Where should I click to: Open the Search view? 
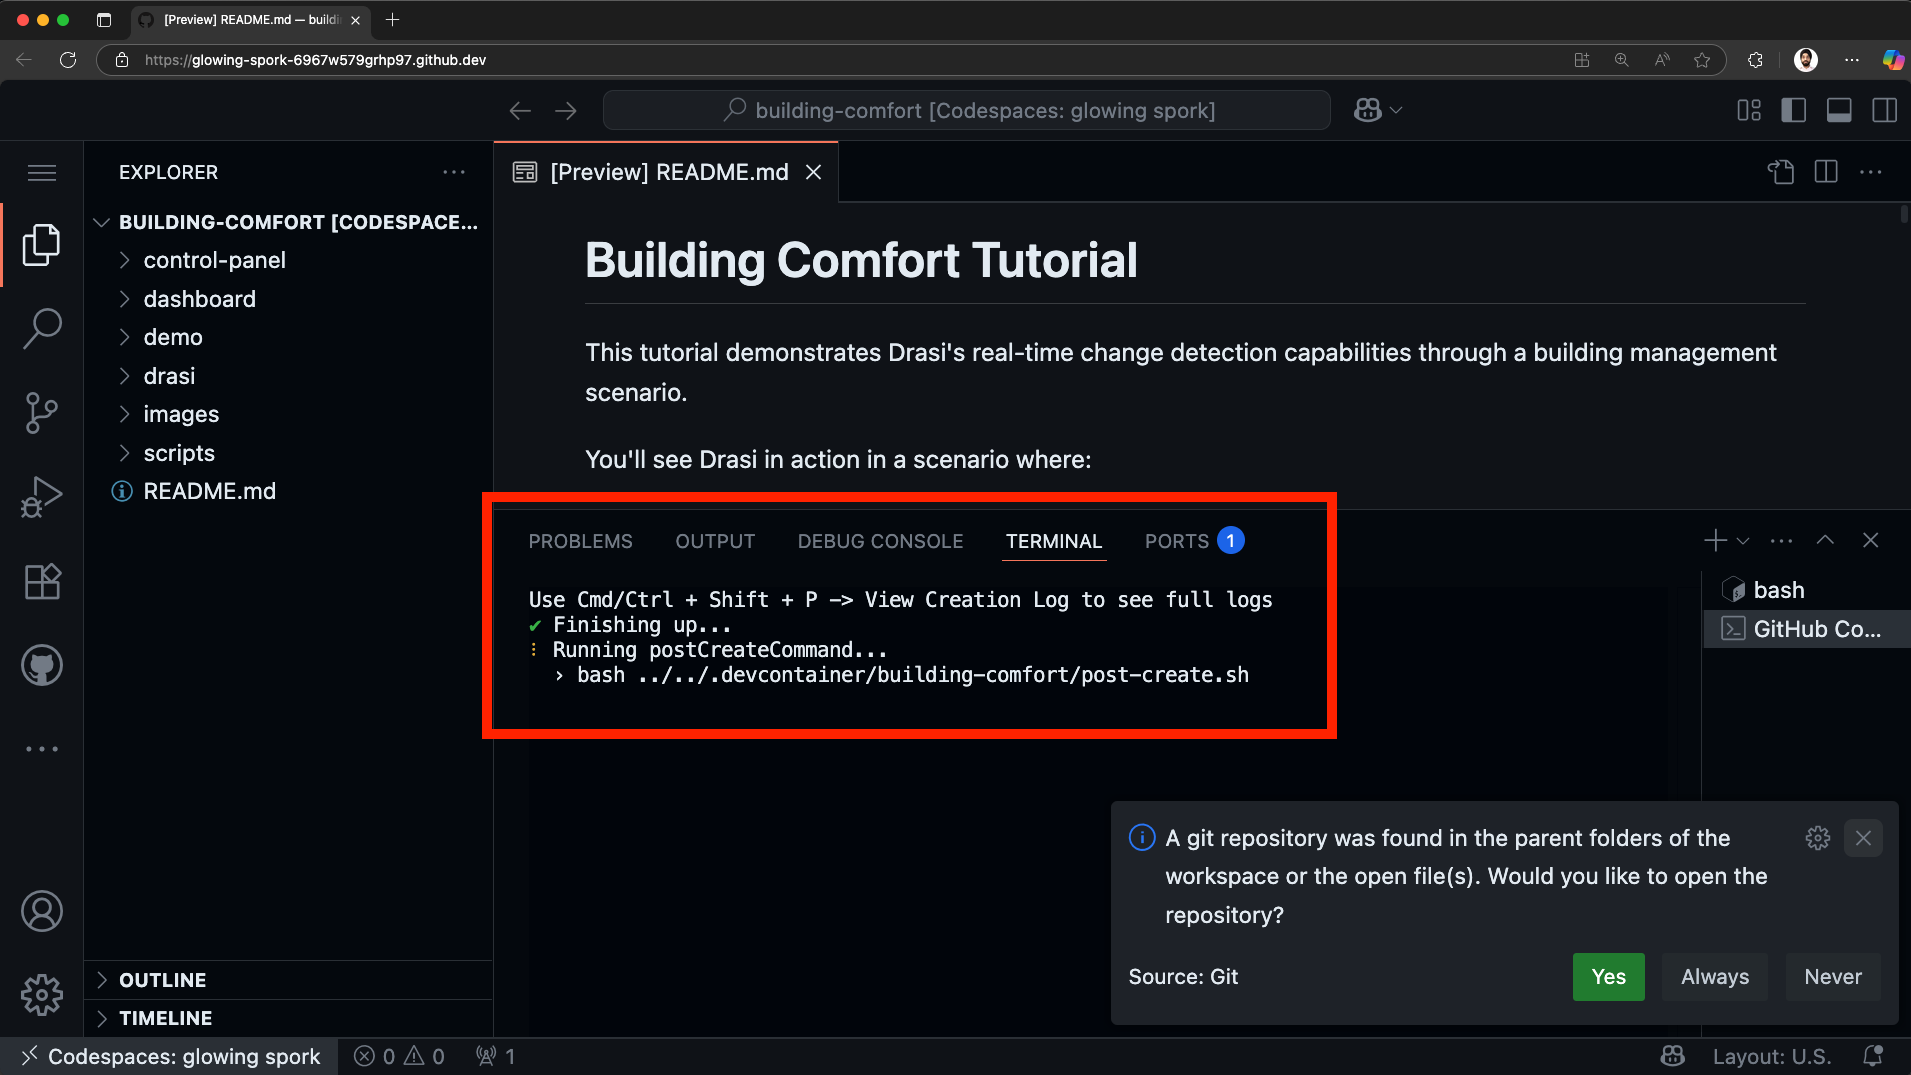pos(42,328)
